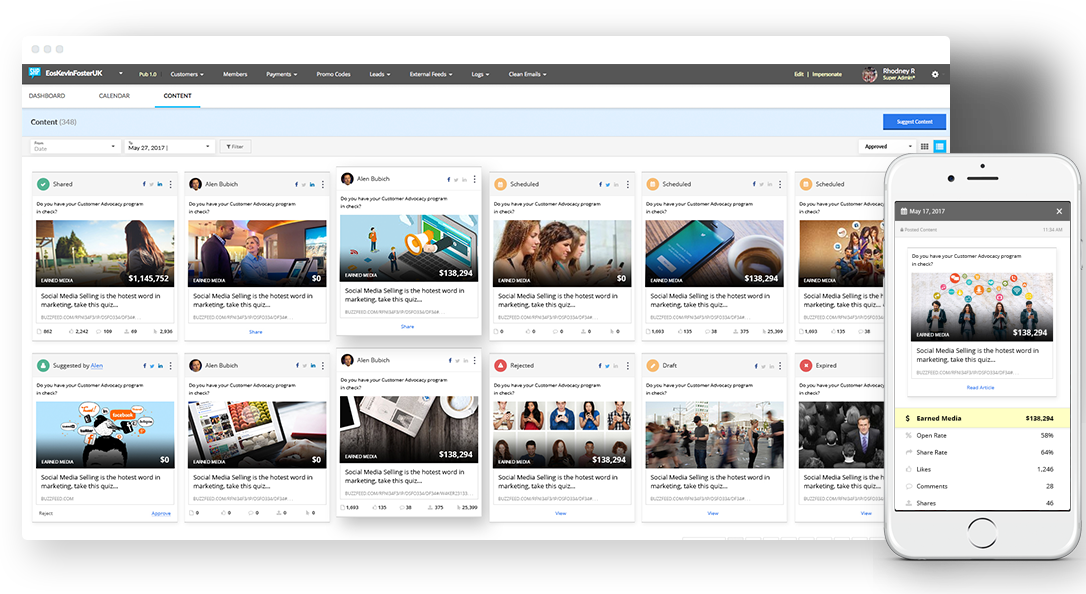
Task: Click the LinkedIn icon on the Shared card
Action: (x=160, y=184)
